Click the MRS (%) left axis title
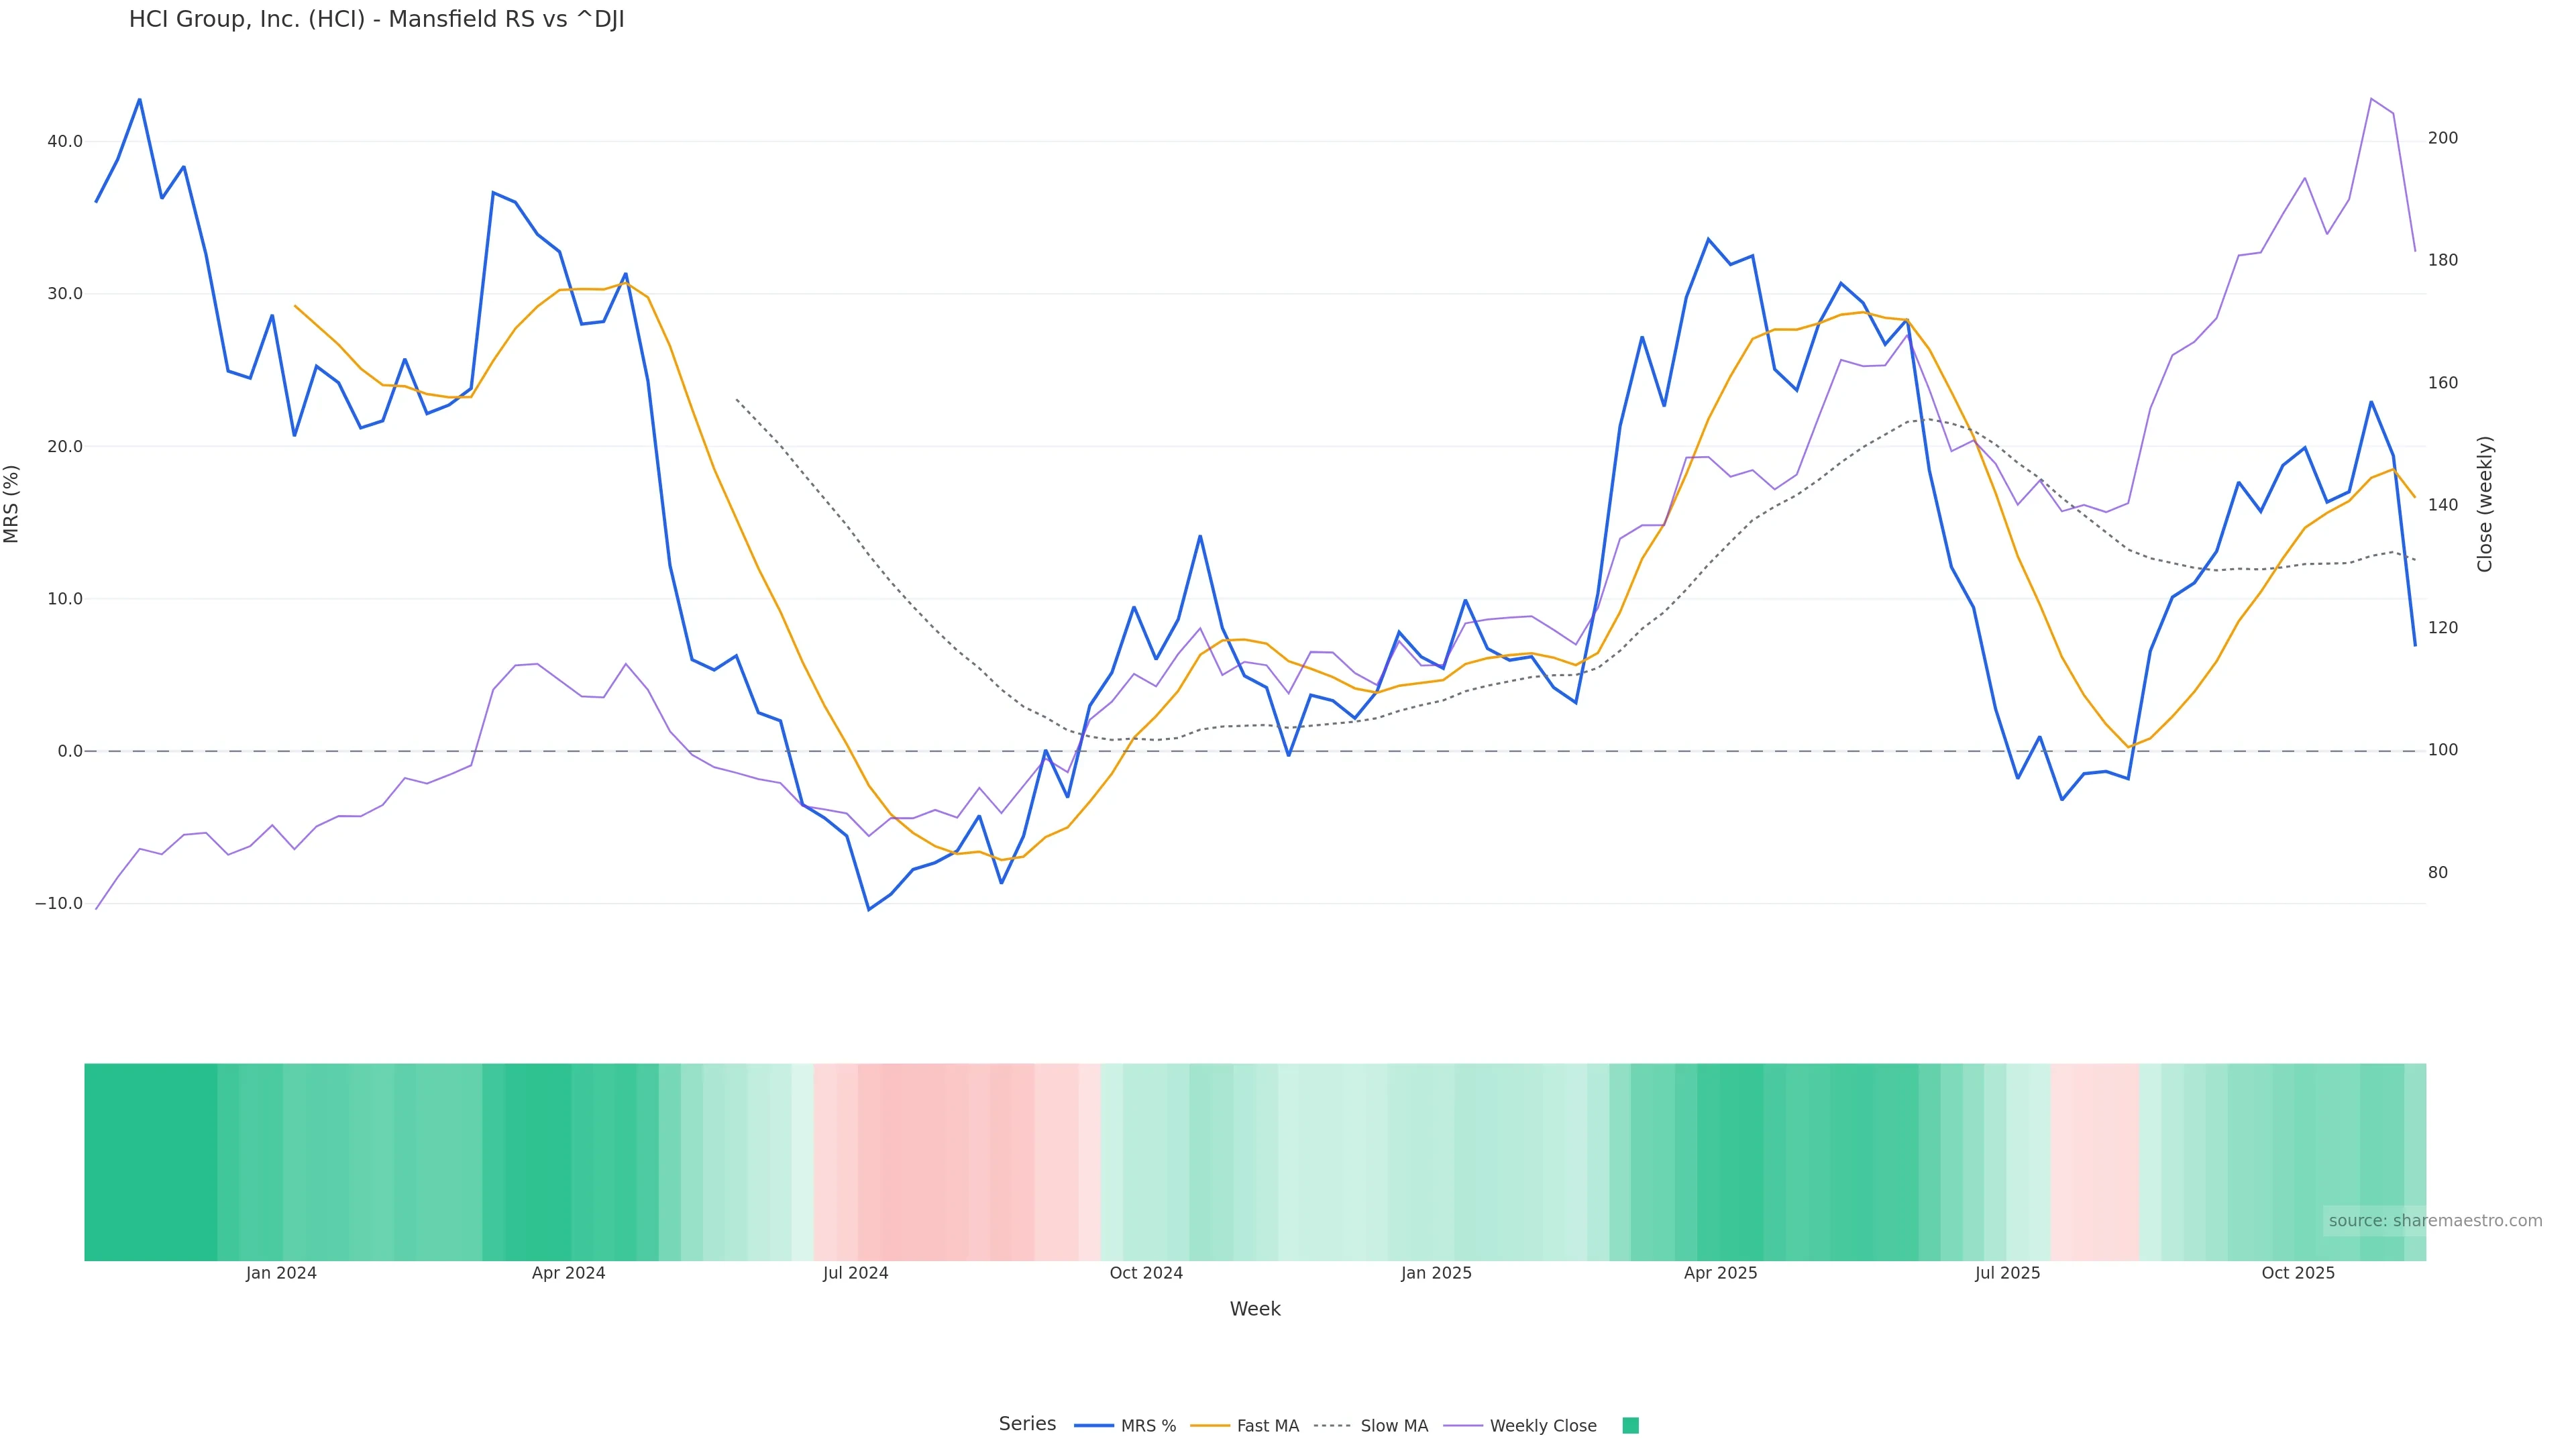The image size is (2576, 1449). pyautogui.click(x=12, y=504)
